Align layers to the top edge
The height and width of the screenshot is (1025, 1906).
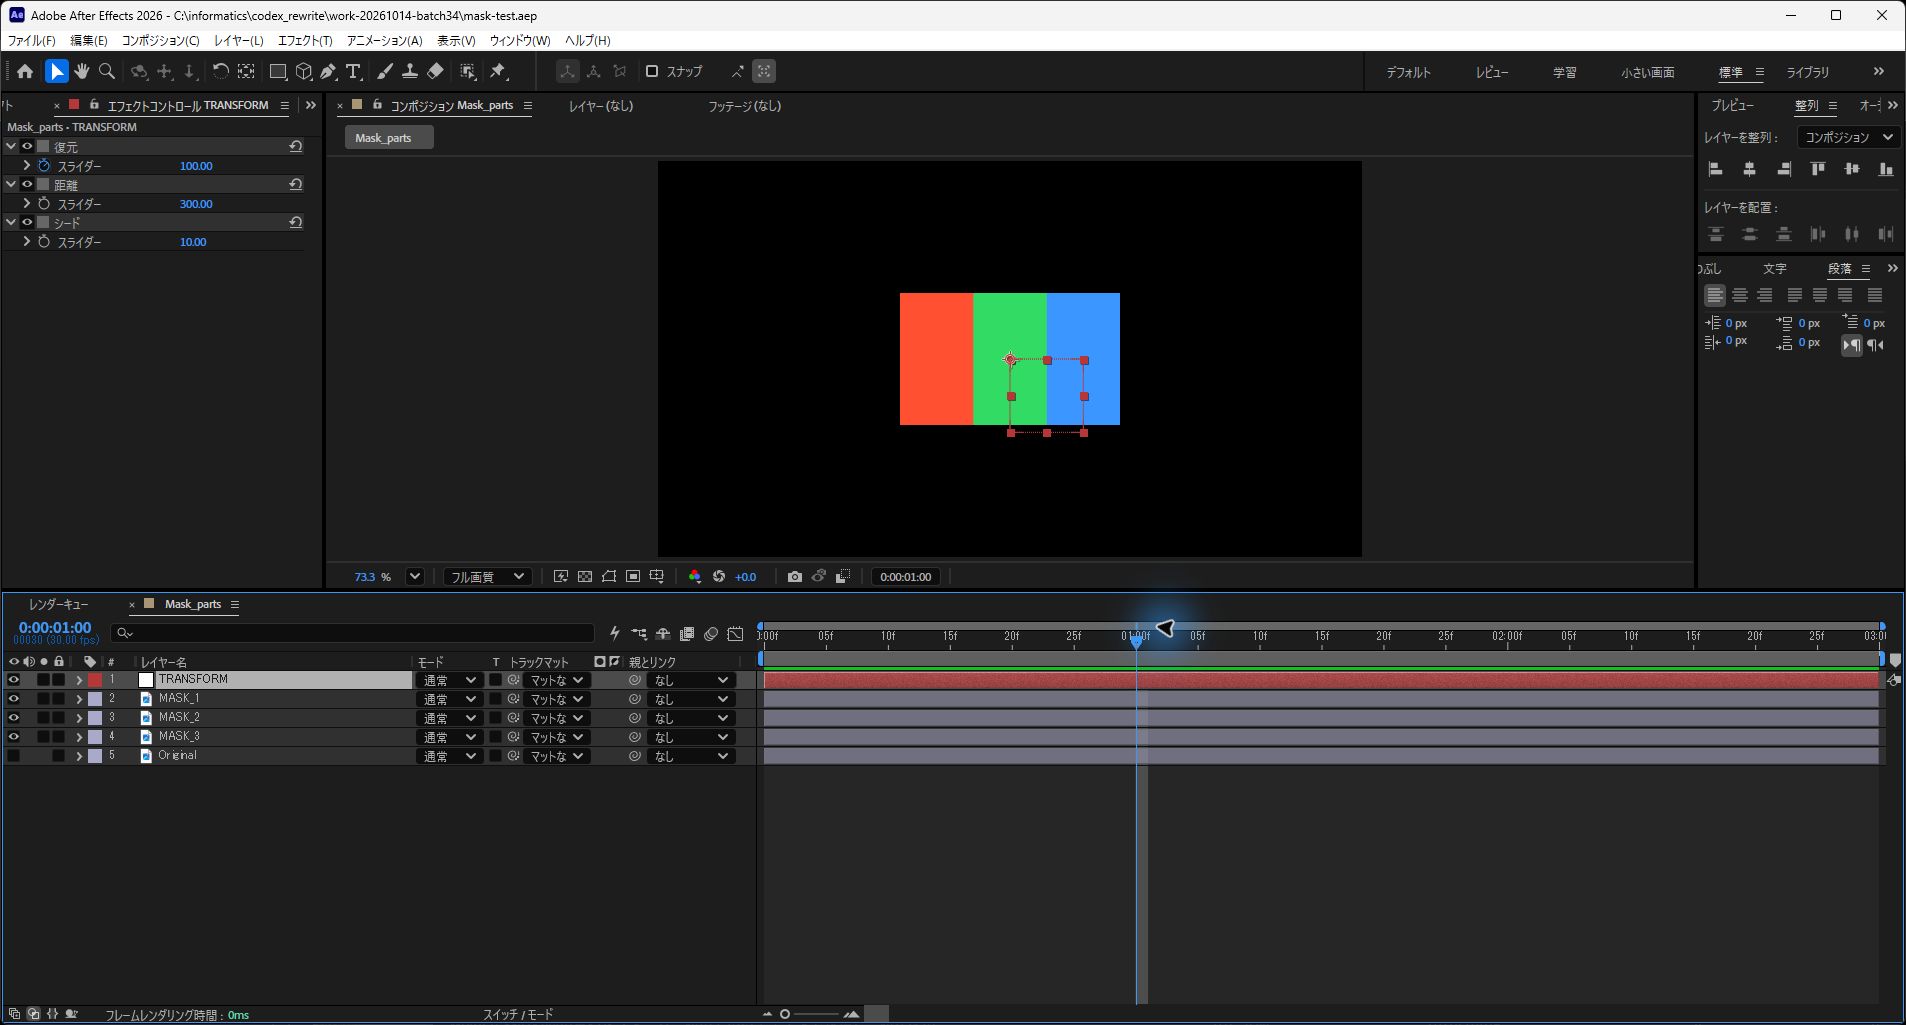coord(1818,169)
